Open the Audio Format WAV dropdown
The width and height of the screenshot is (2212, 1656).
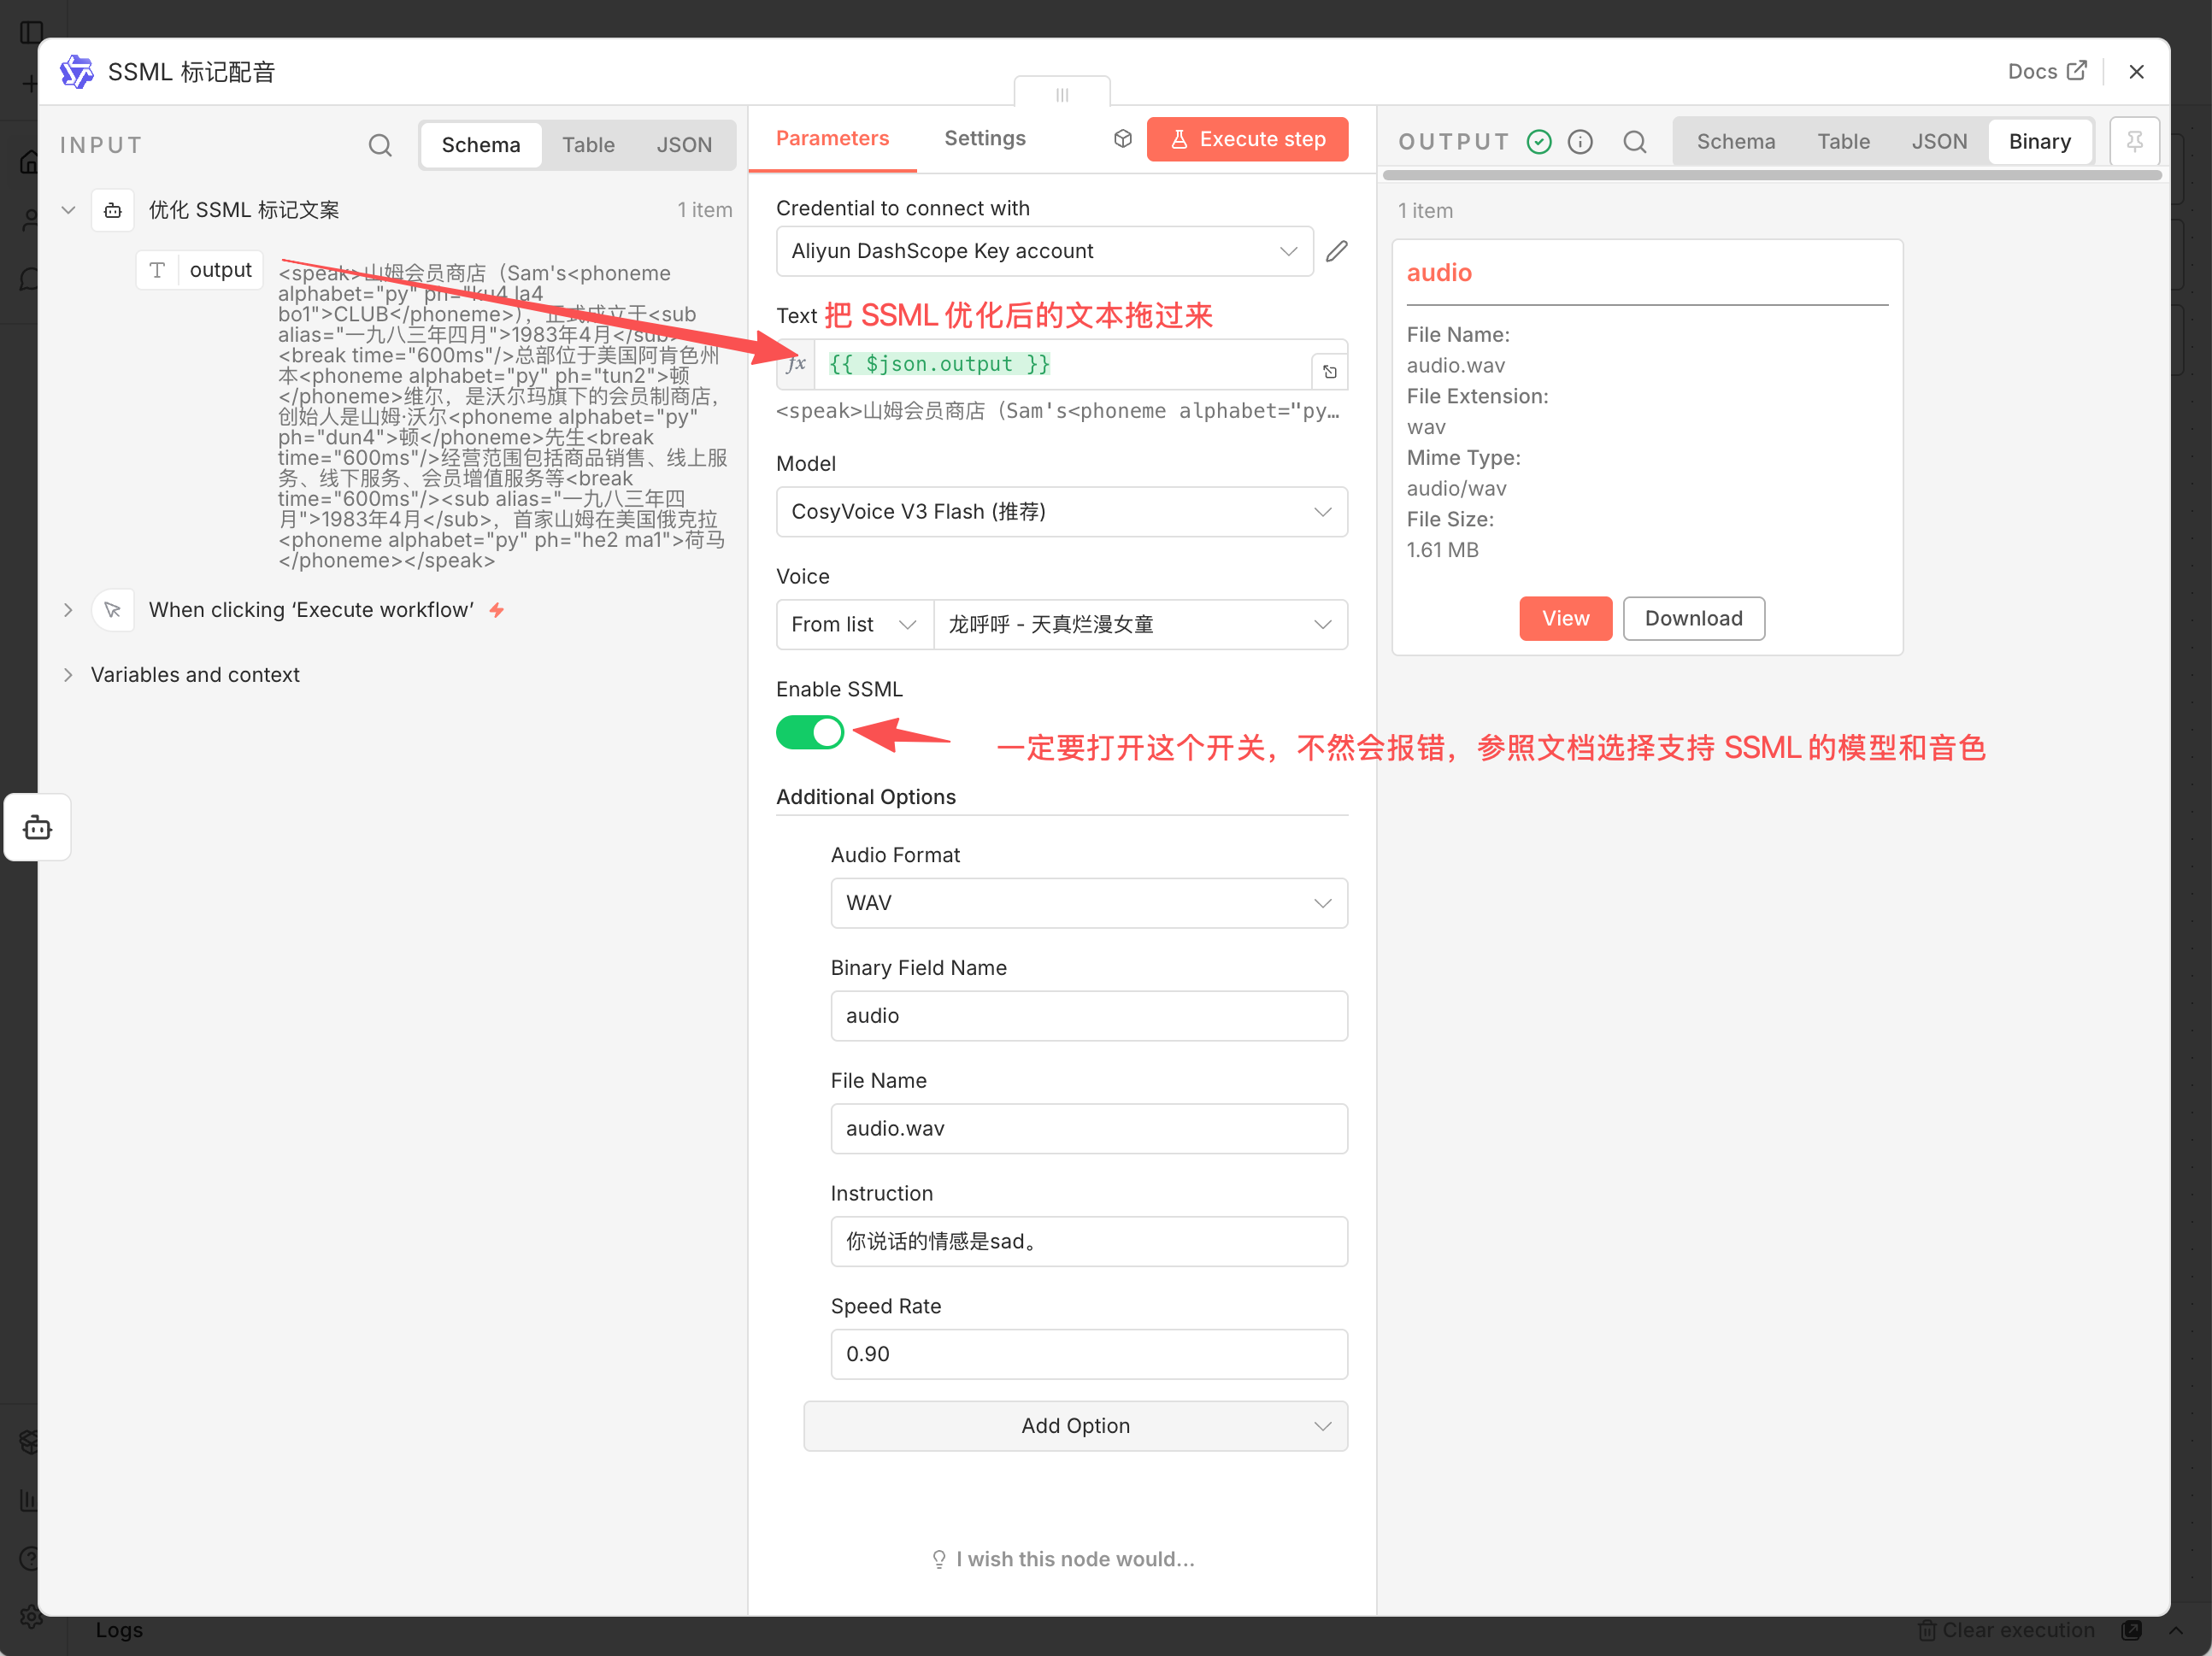pos(1088,903)
